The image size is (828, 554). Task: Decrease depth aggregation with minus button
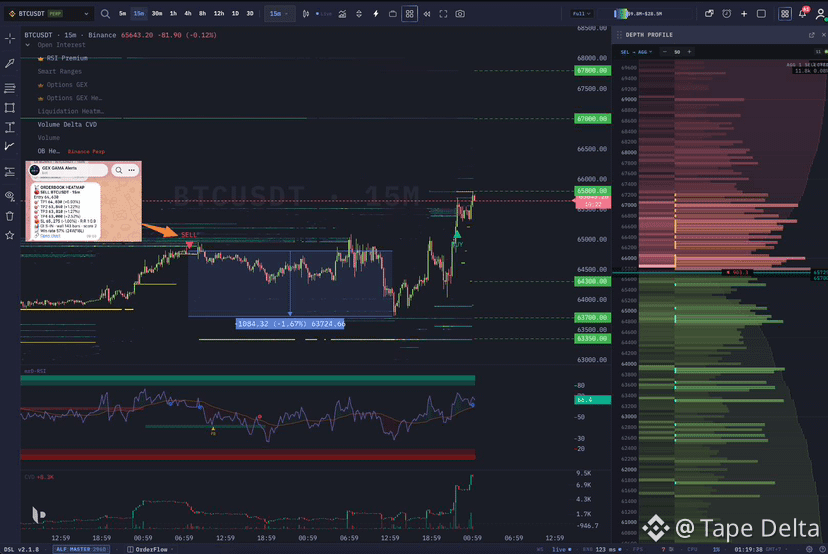pyautogui.click(x=665, y=52)
